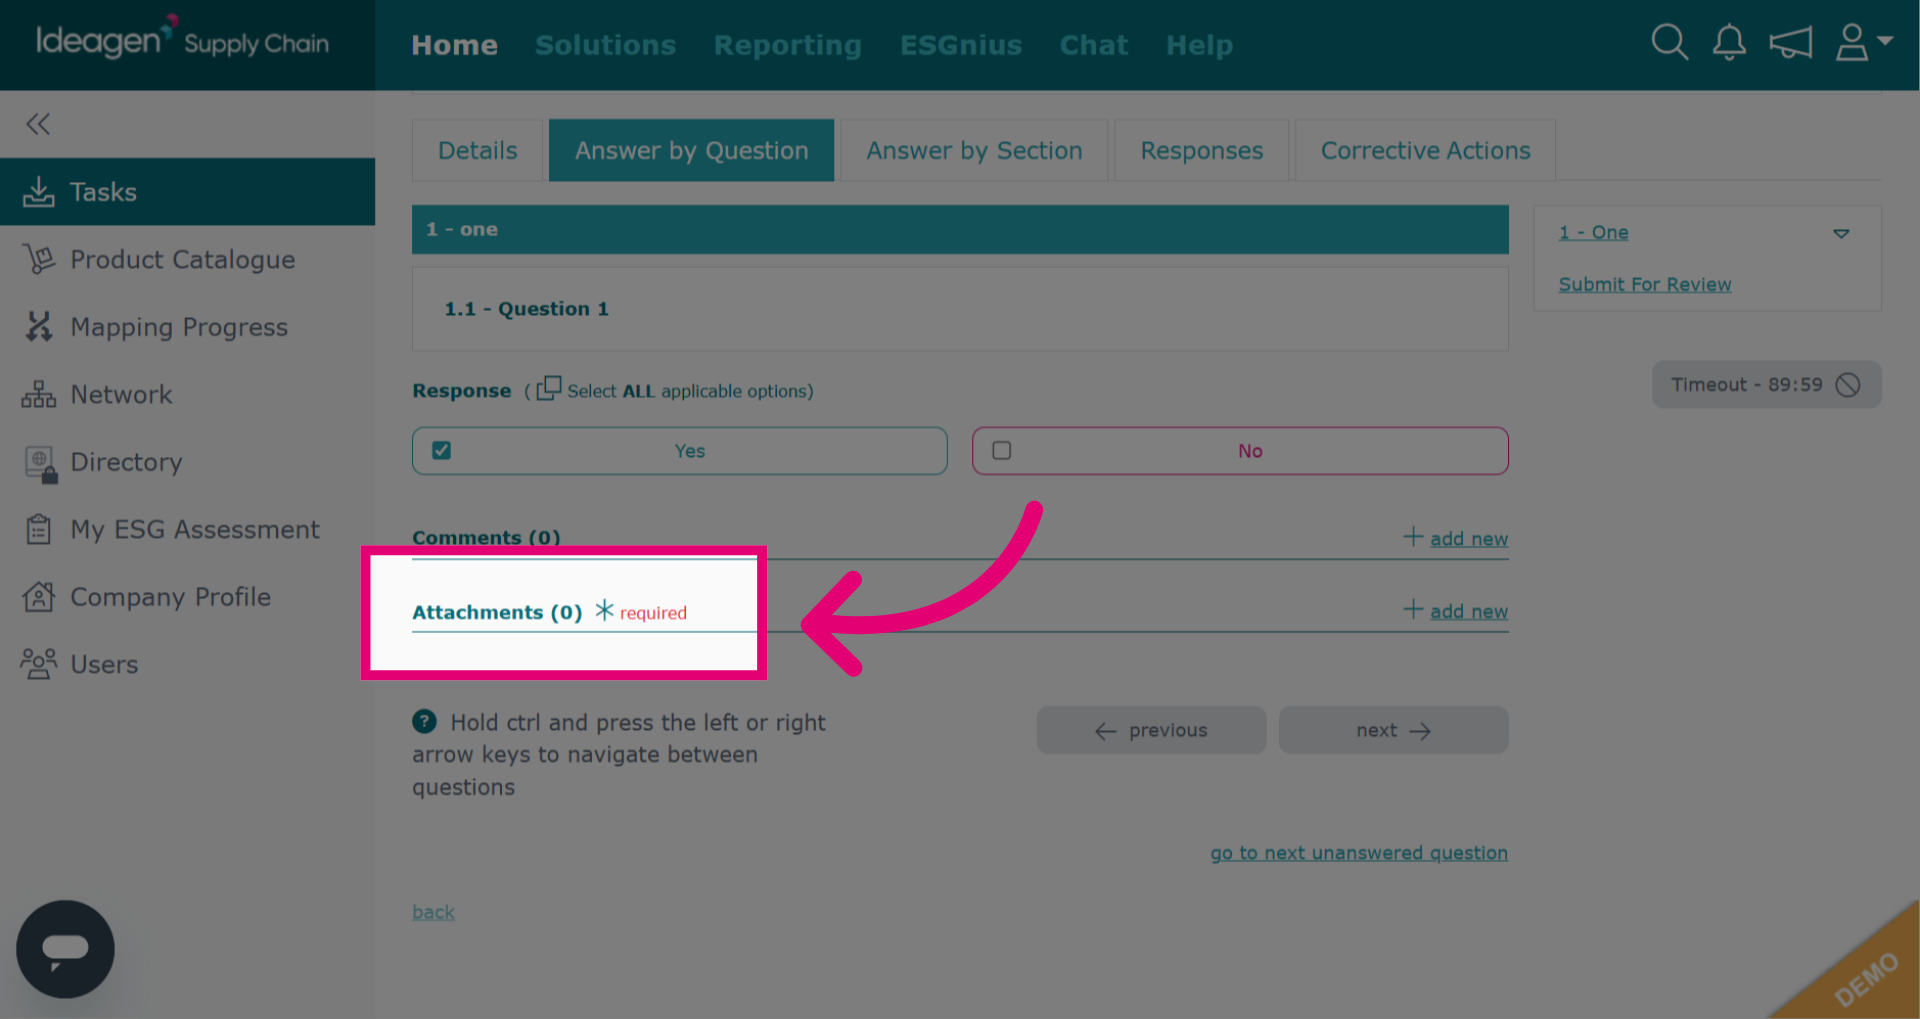Open My ESG Assessment in sidebar
This screenshot has width=1920, height=1019.
(187, 529)
